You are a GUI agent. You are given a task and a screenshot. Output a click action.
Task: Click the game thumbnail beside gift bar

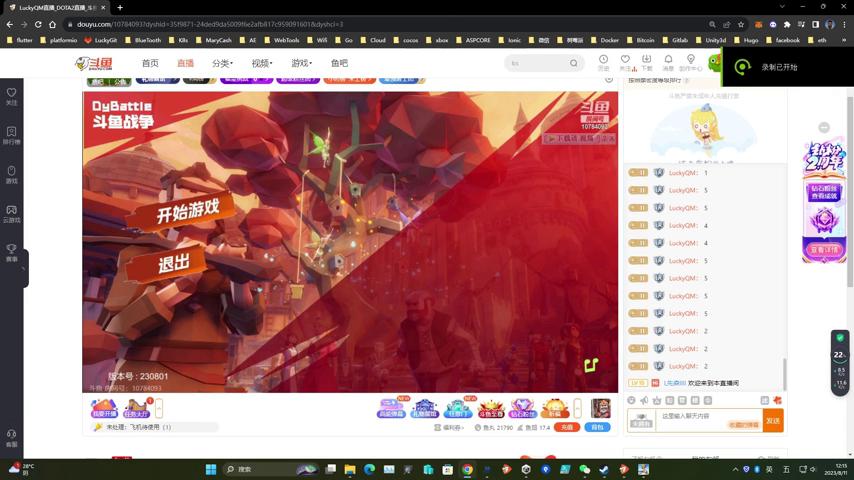601,408
